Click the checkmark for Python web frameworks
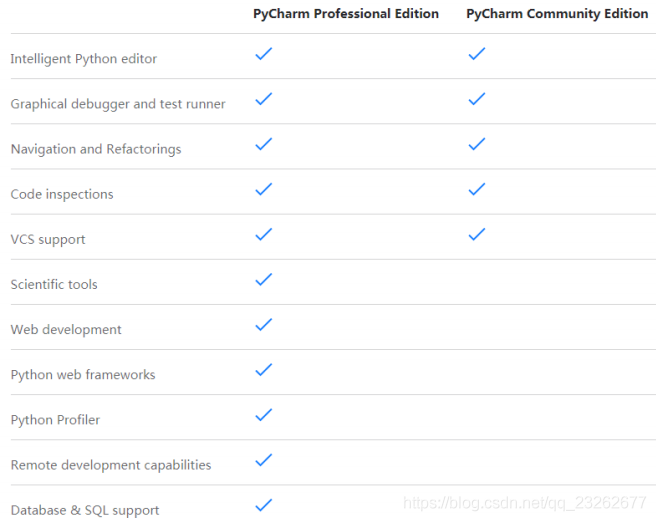The height and width of the screenshot is (521, 656). click(264, 370)
